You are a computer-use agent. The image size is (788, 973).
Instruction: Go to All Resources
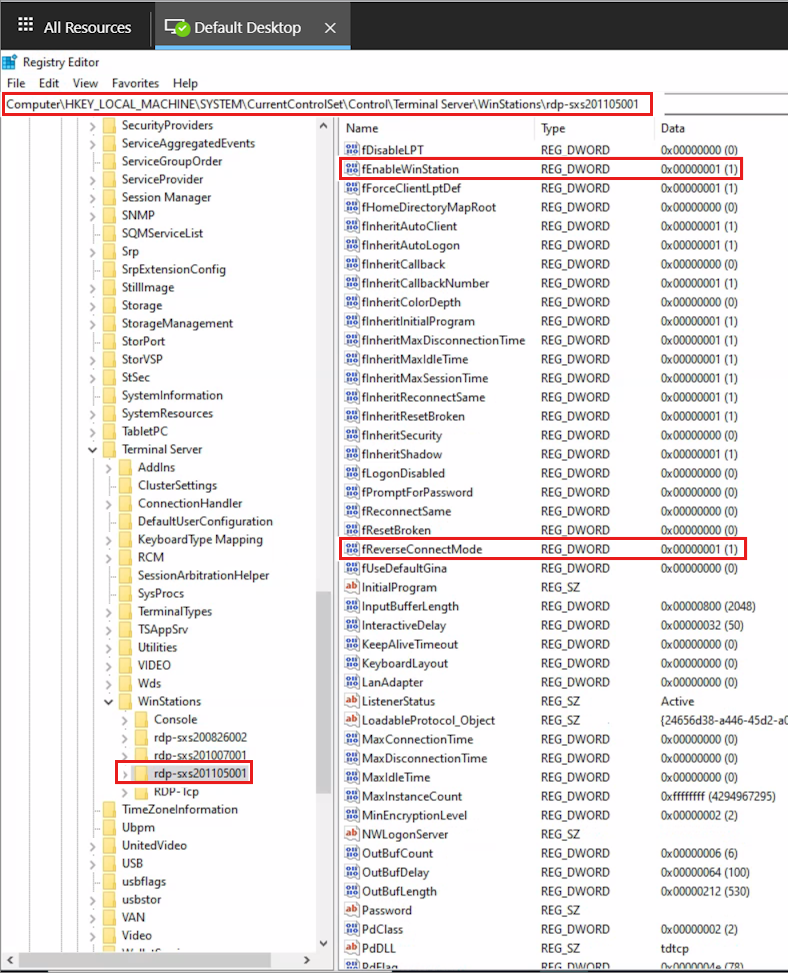pyautogui.click(x=75, y=27)
